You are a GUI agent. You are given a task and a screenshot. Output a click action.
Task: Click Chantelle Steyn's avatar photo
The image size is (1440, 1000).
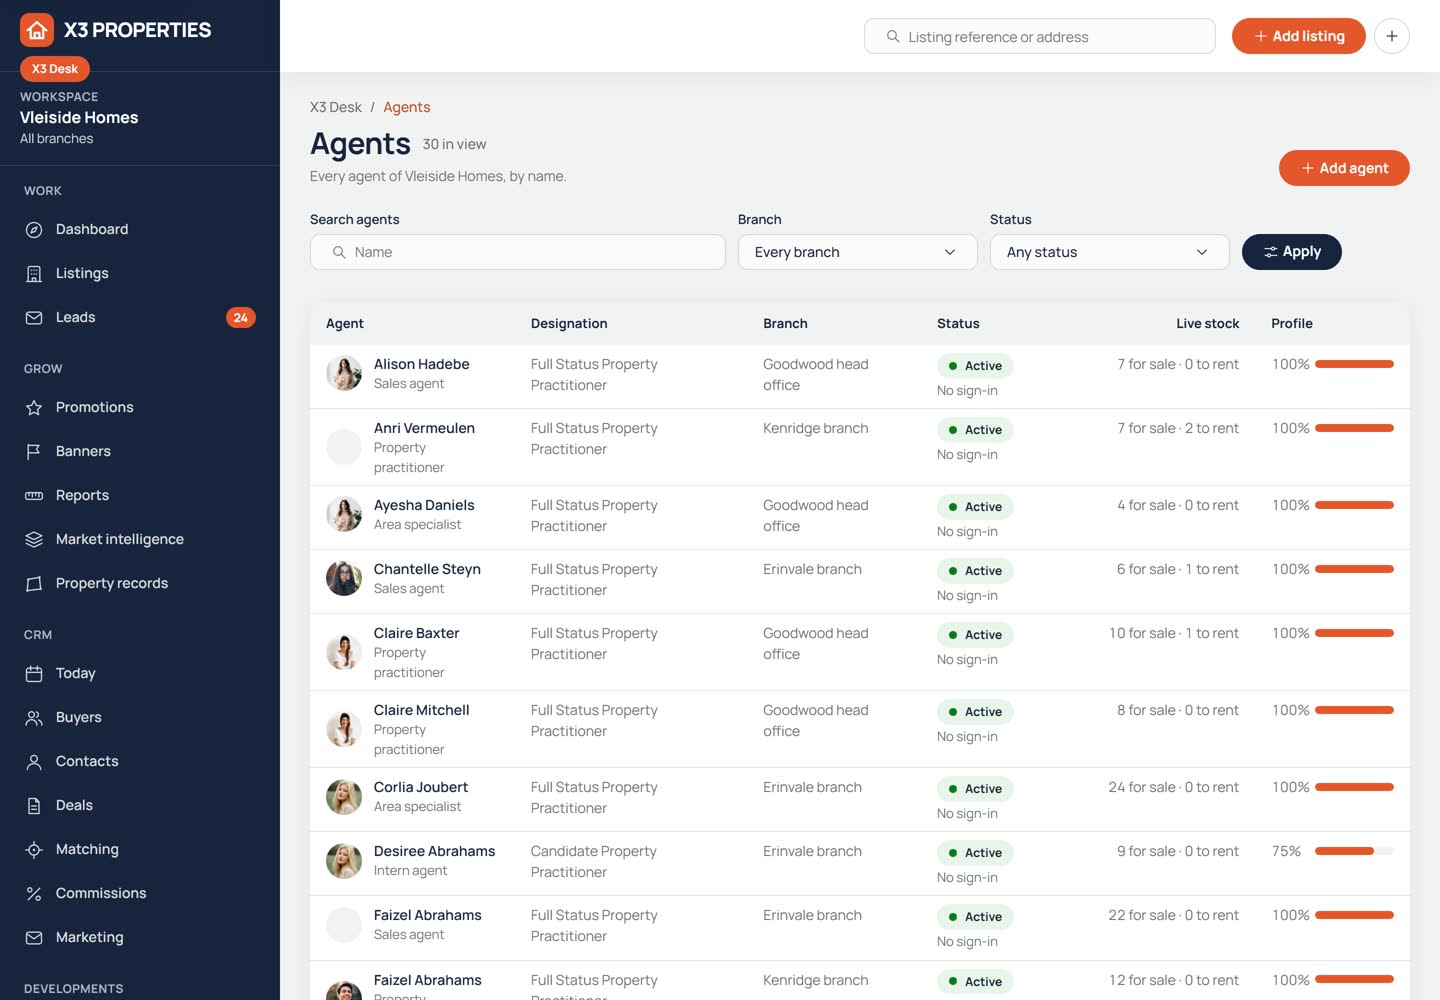(344, 578)
